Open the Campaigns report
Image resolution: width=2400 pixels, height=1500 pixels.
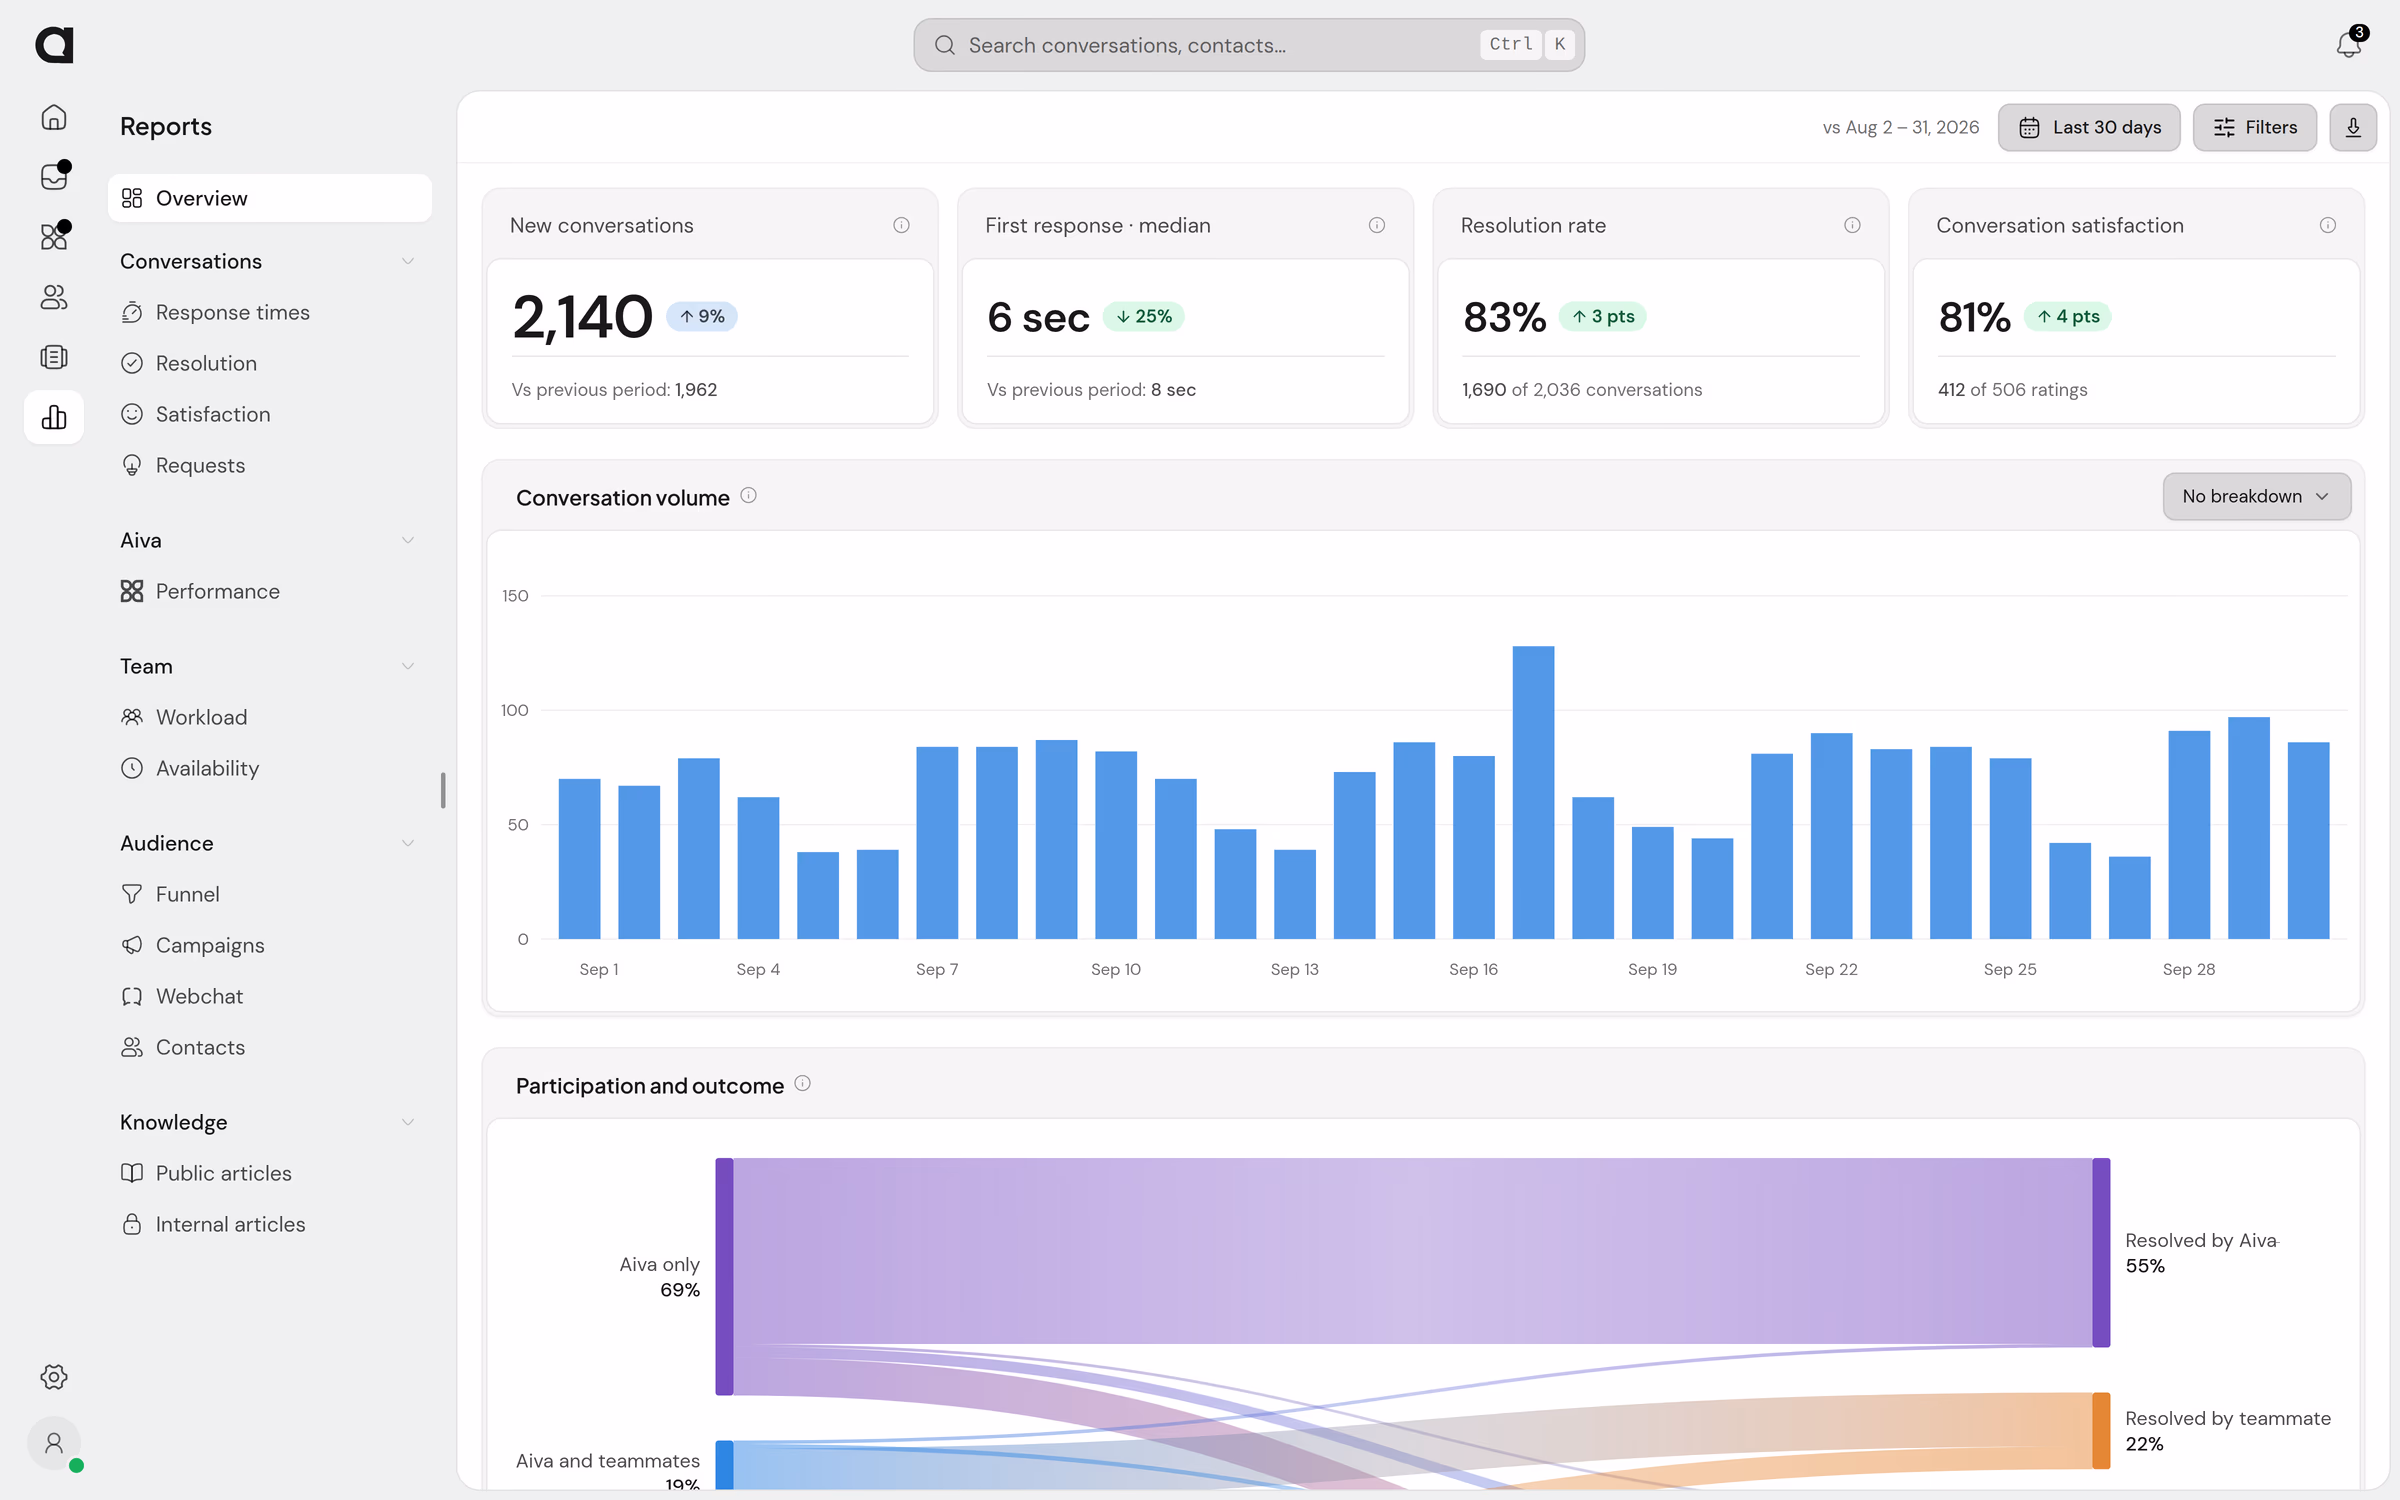pos(270,945)
